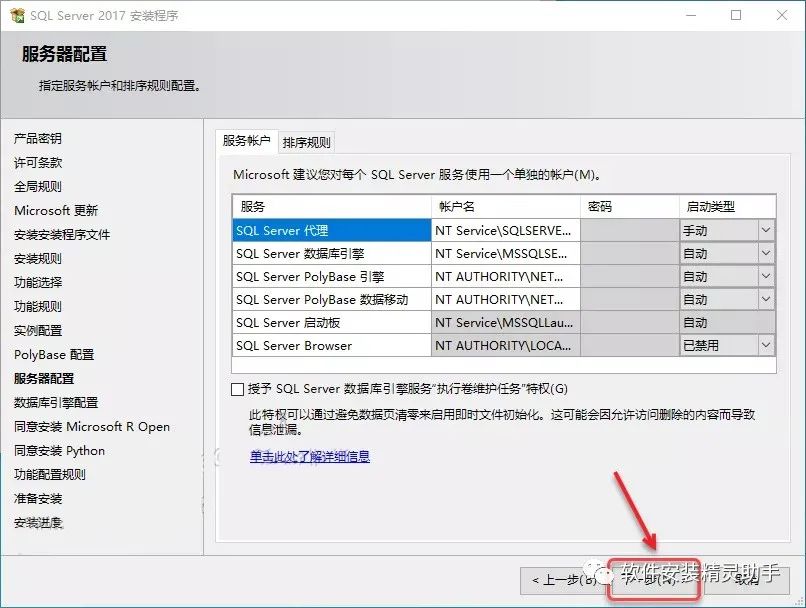Open startup type dropdown for SQL Server 代理

(x=765, y=230)
